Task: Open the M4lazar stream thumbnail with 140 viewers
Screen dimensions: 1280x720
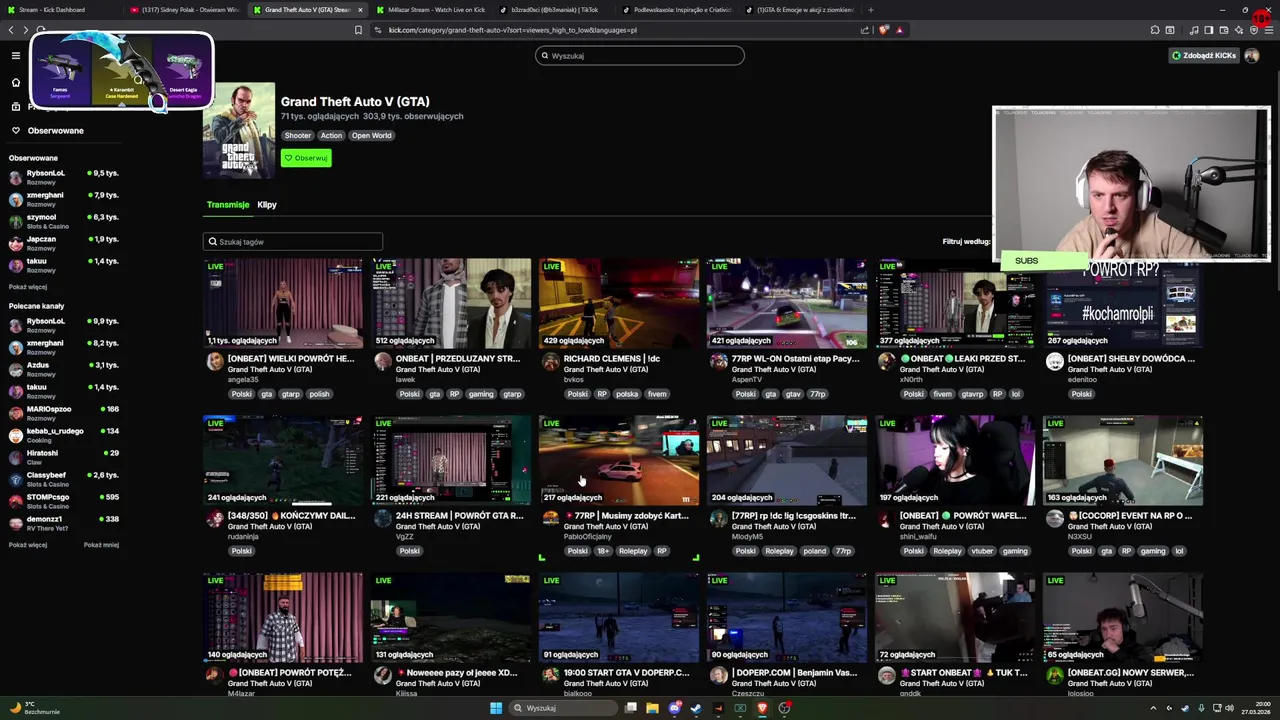Action: [x=283, y=617]
